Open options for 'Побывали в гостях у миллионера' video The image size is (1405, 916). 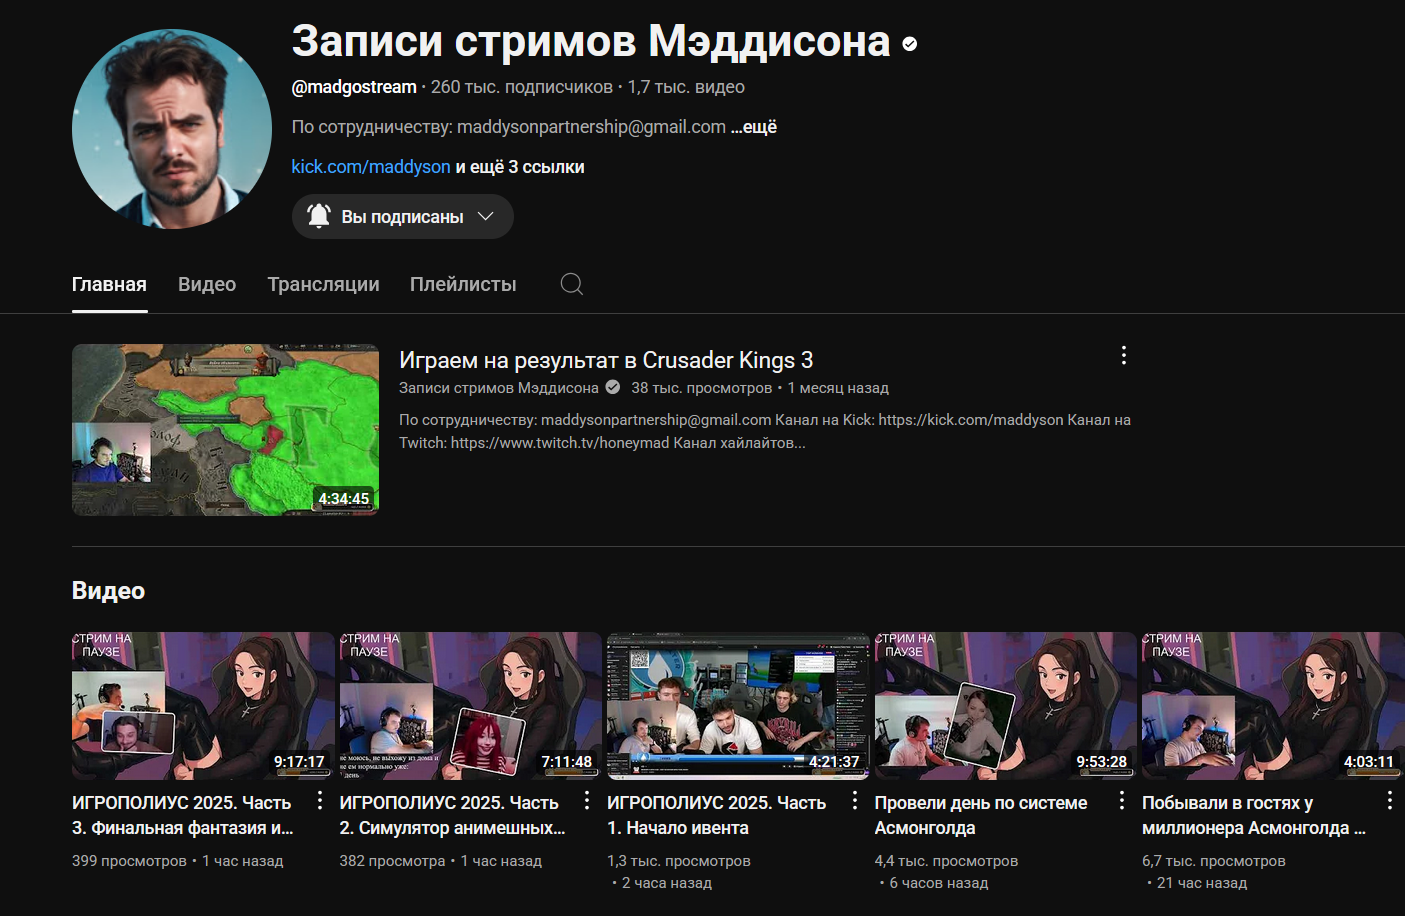[1390, 800]
